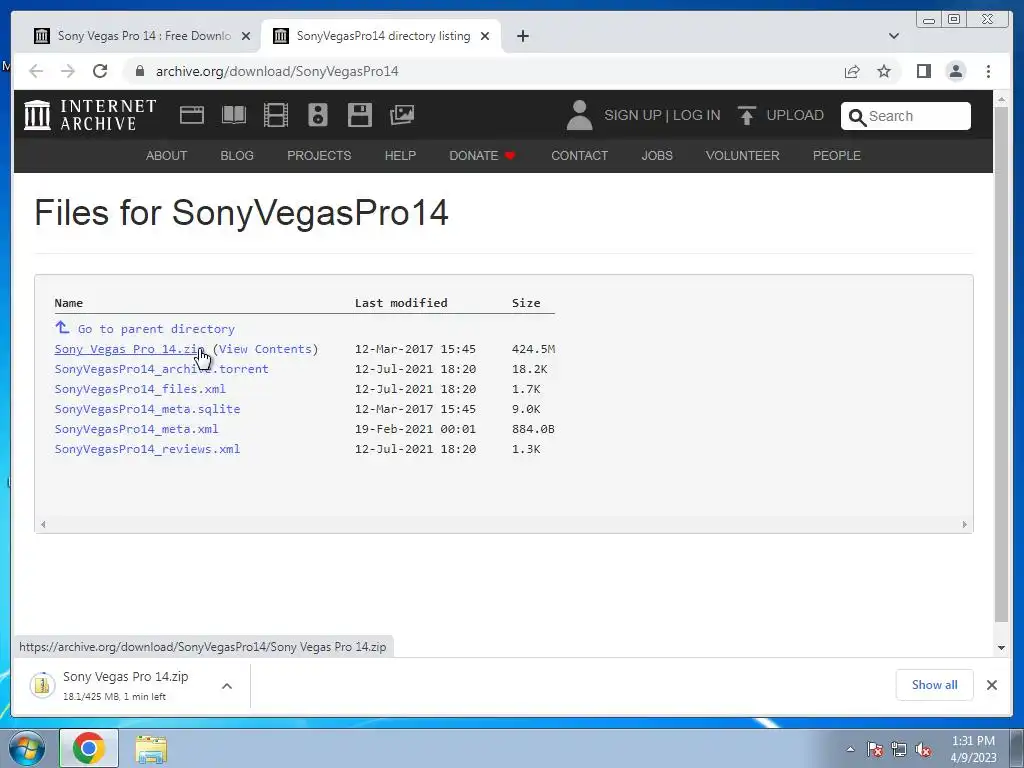Close the SonyVegasPro14 directory listing tab
The image size is (1024, 768).
click(485, 36)
